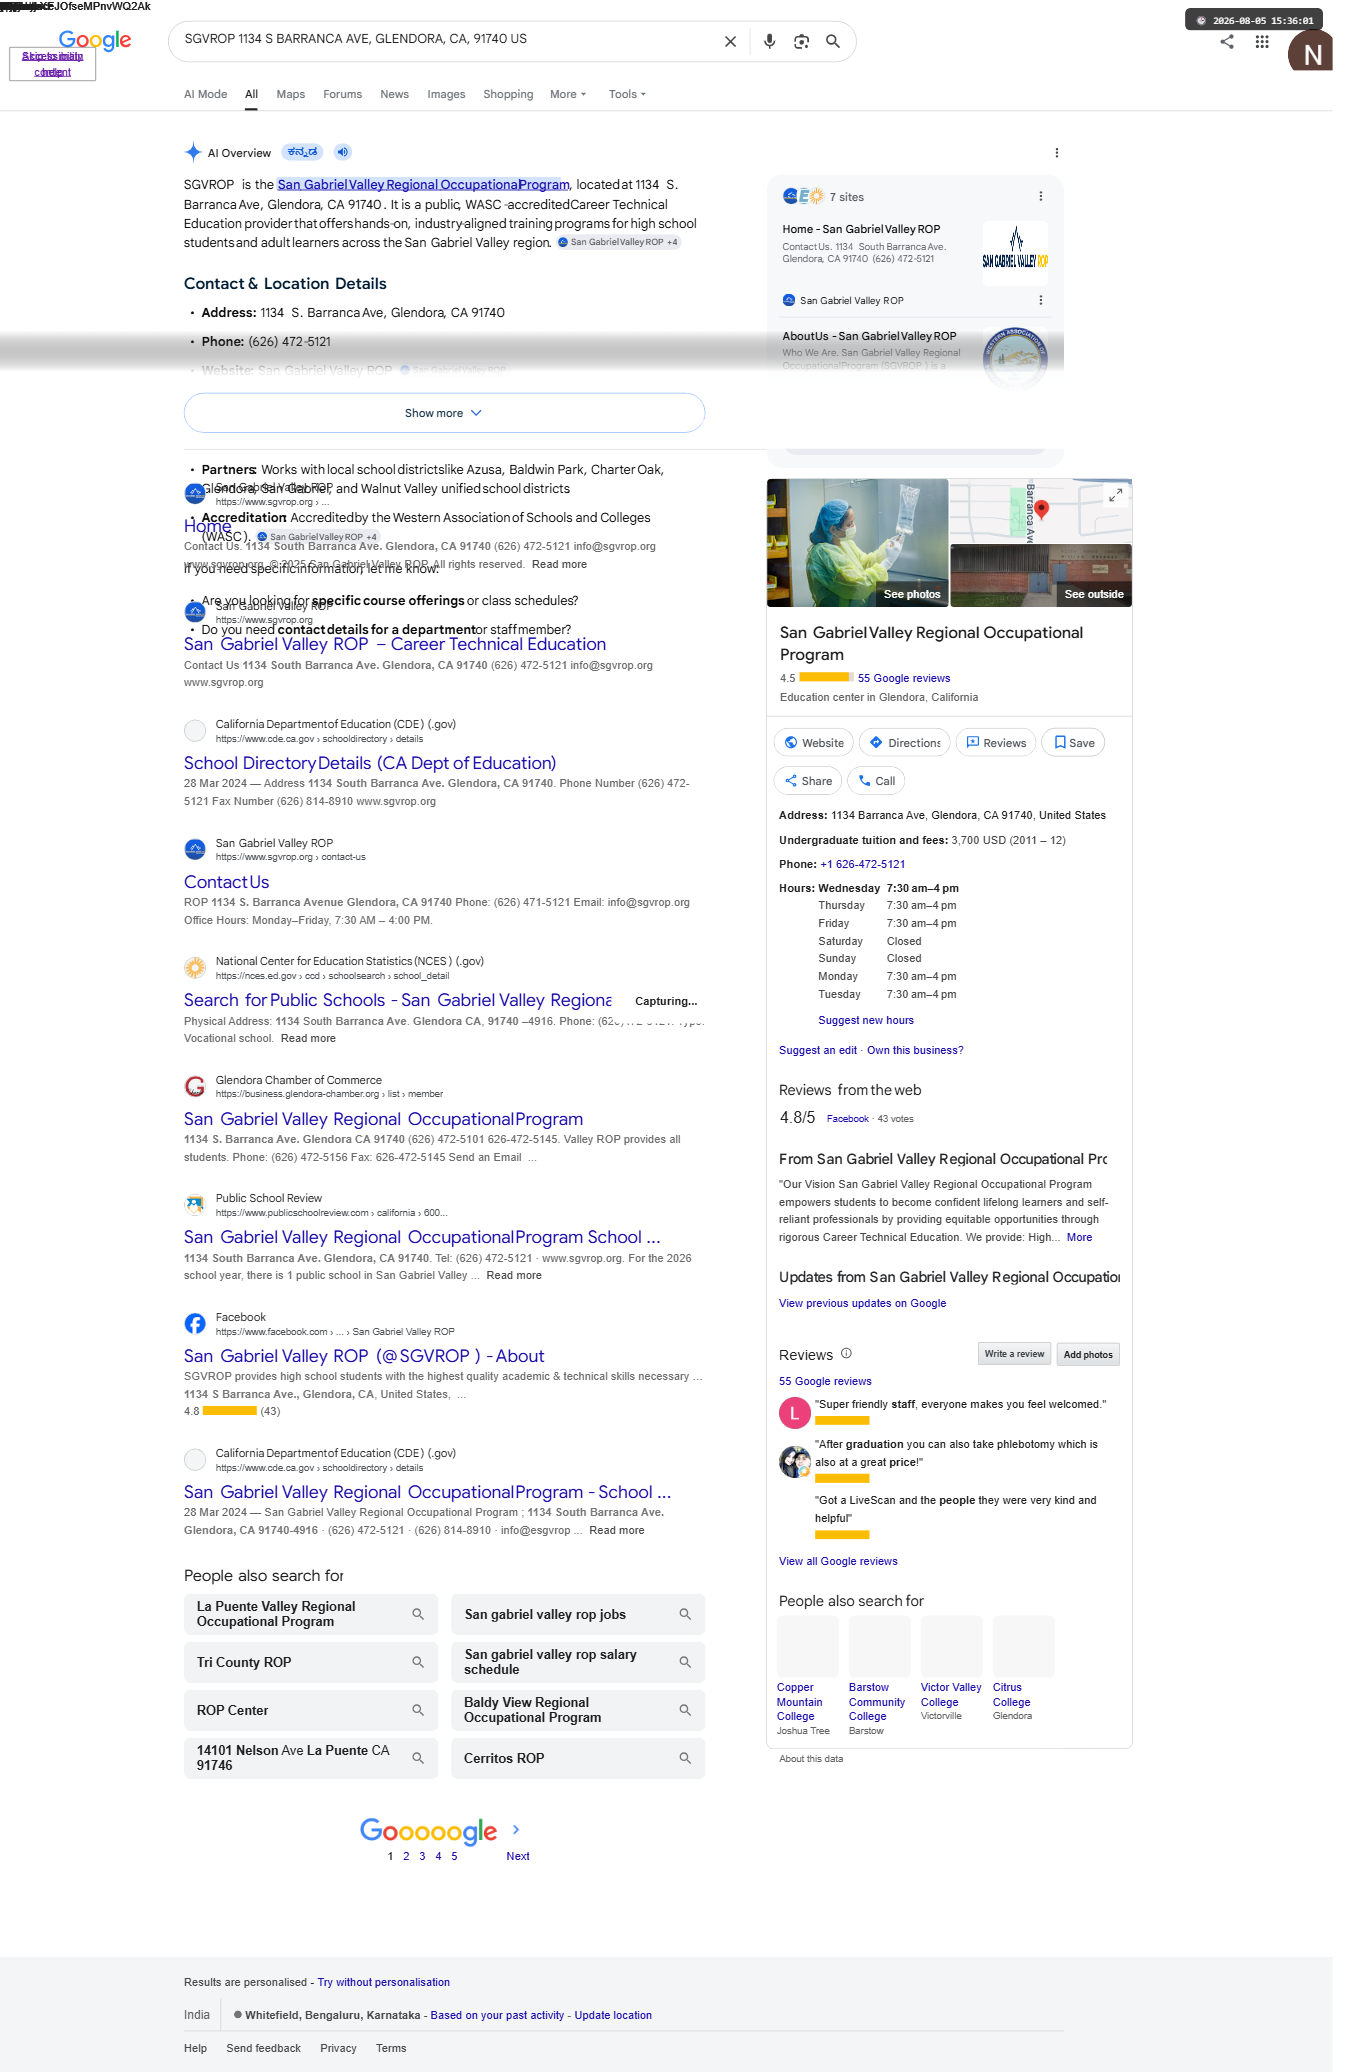Listen to the AI Overview with speaker icon
The width and height of the screenshot is (1348, 2072).
(x=343, y=152)
